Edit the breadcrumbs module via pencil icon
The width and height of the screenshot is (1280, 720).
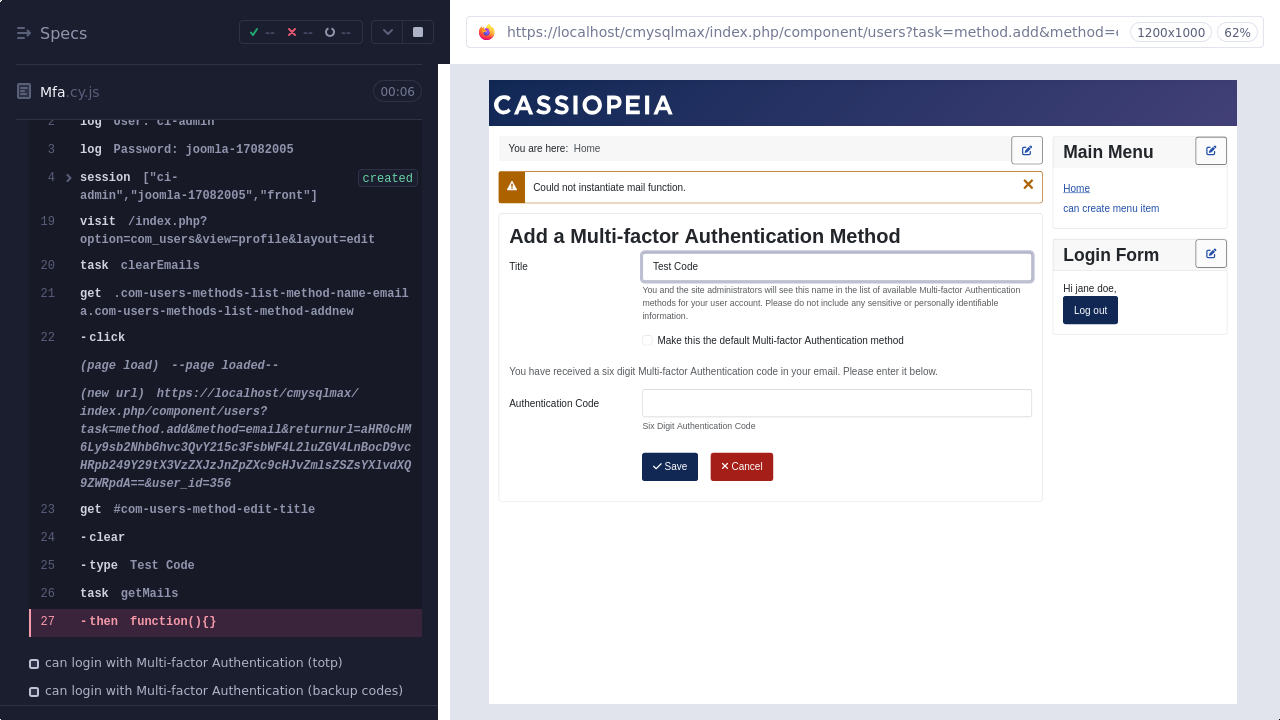pyautogui.click(x=1027, y=150)
